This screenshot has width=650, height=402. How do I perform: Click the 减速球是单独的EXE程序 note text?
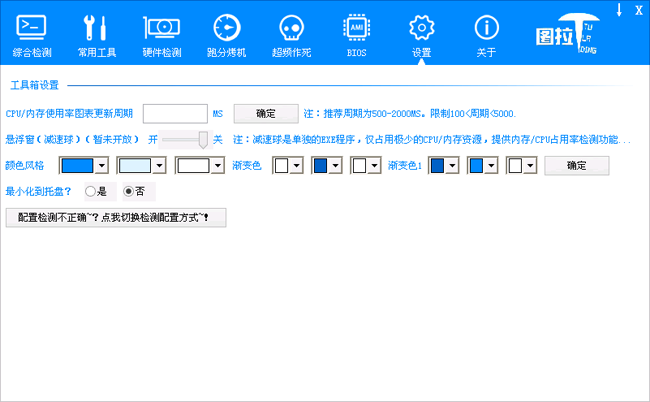432,140
